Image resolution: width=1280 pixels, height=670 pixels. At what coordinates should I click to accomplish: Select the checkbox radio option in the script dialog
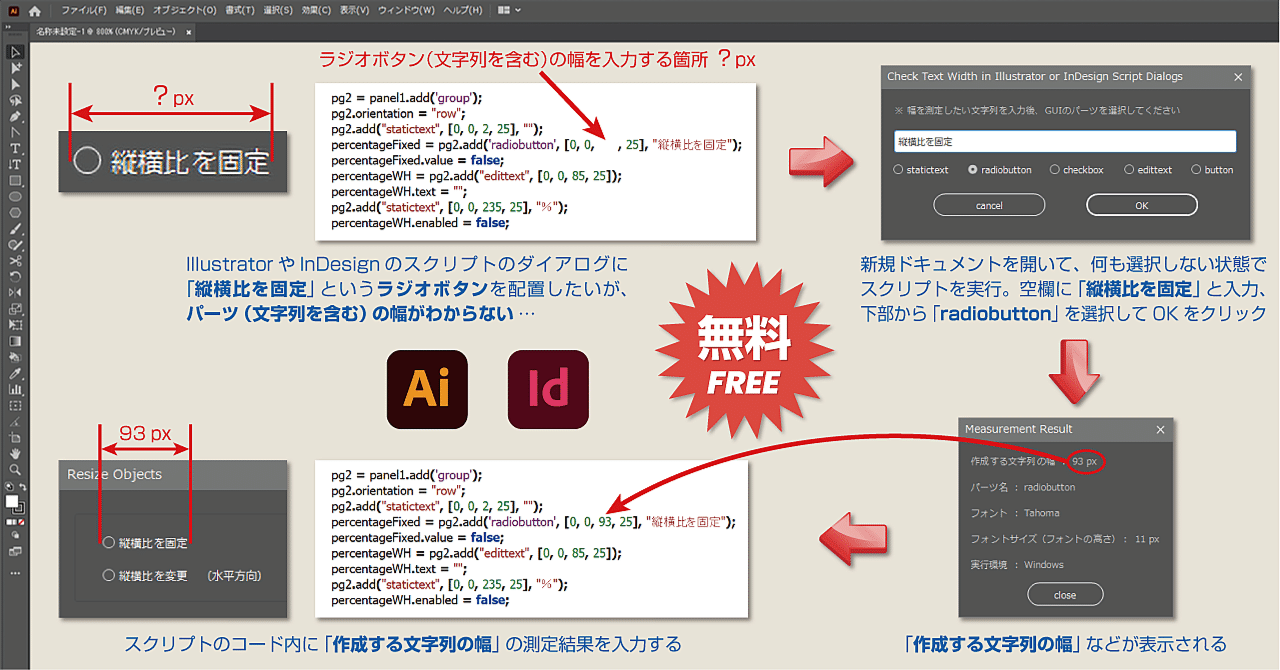1055,170
